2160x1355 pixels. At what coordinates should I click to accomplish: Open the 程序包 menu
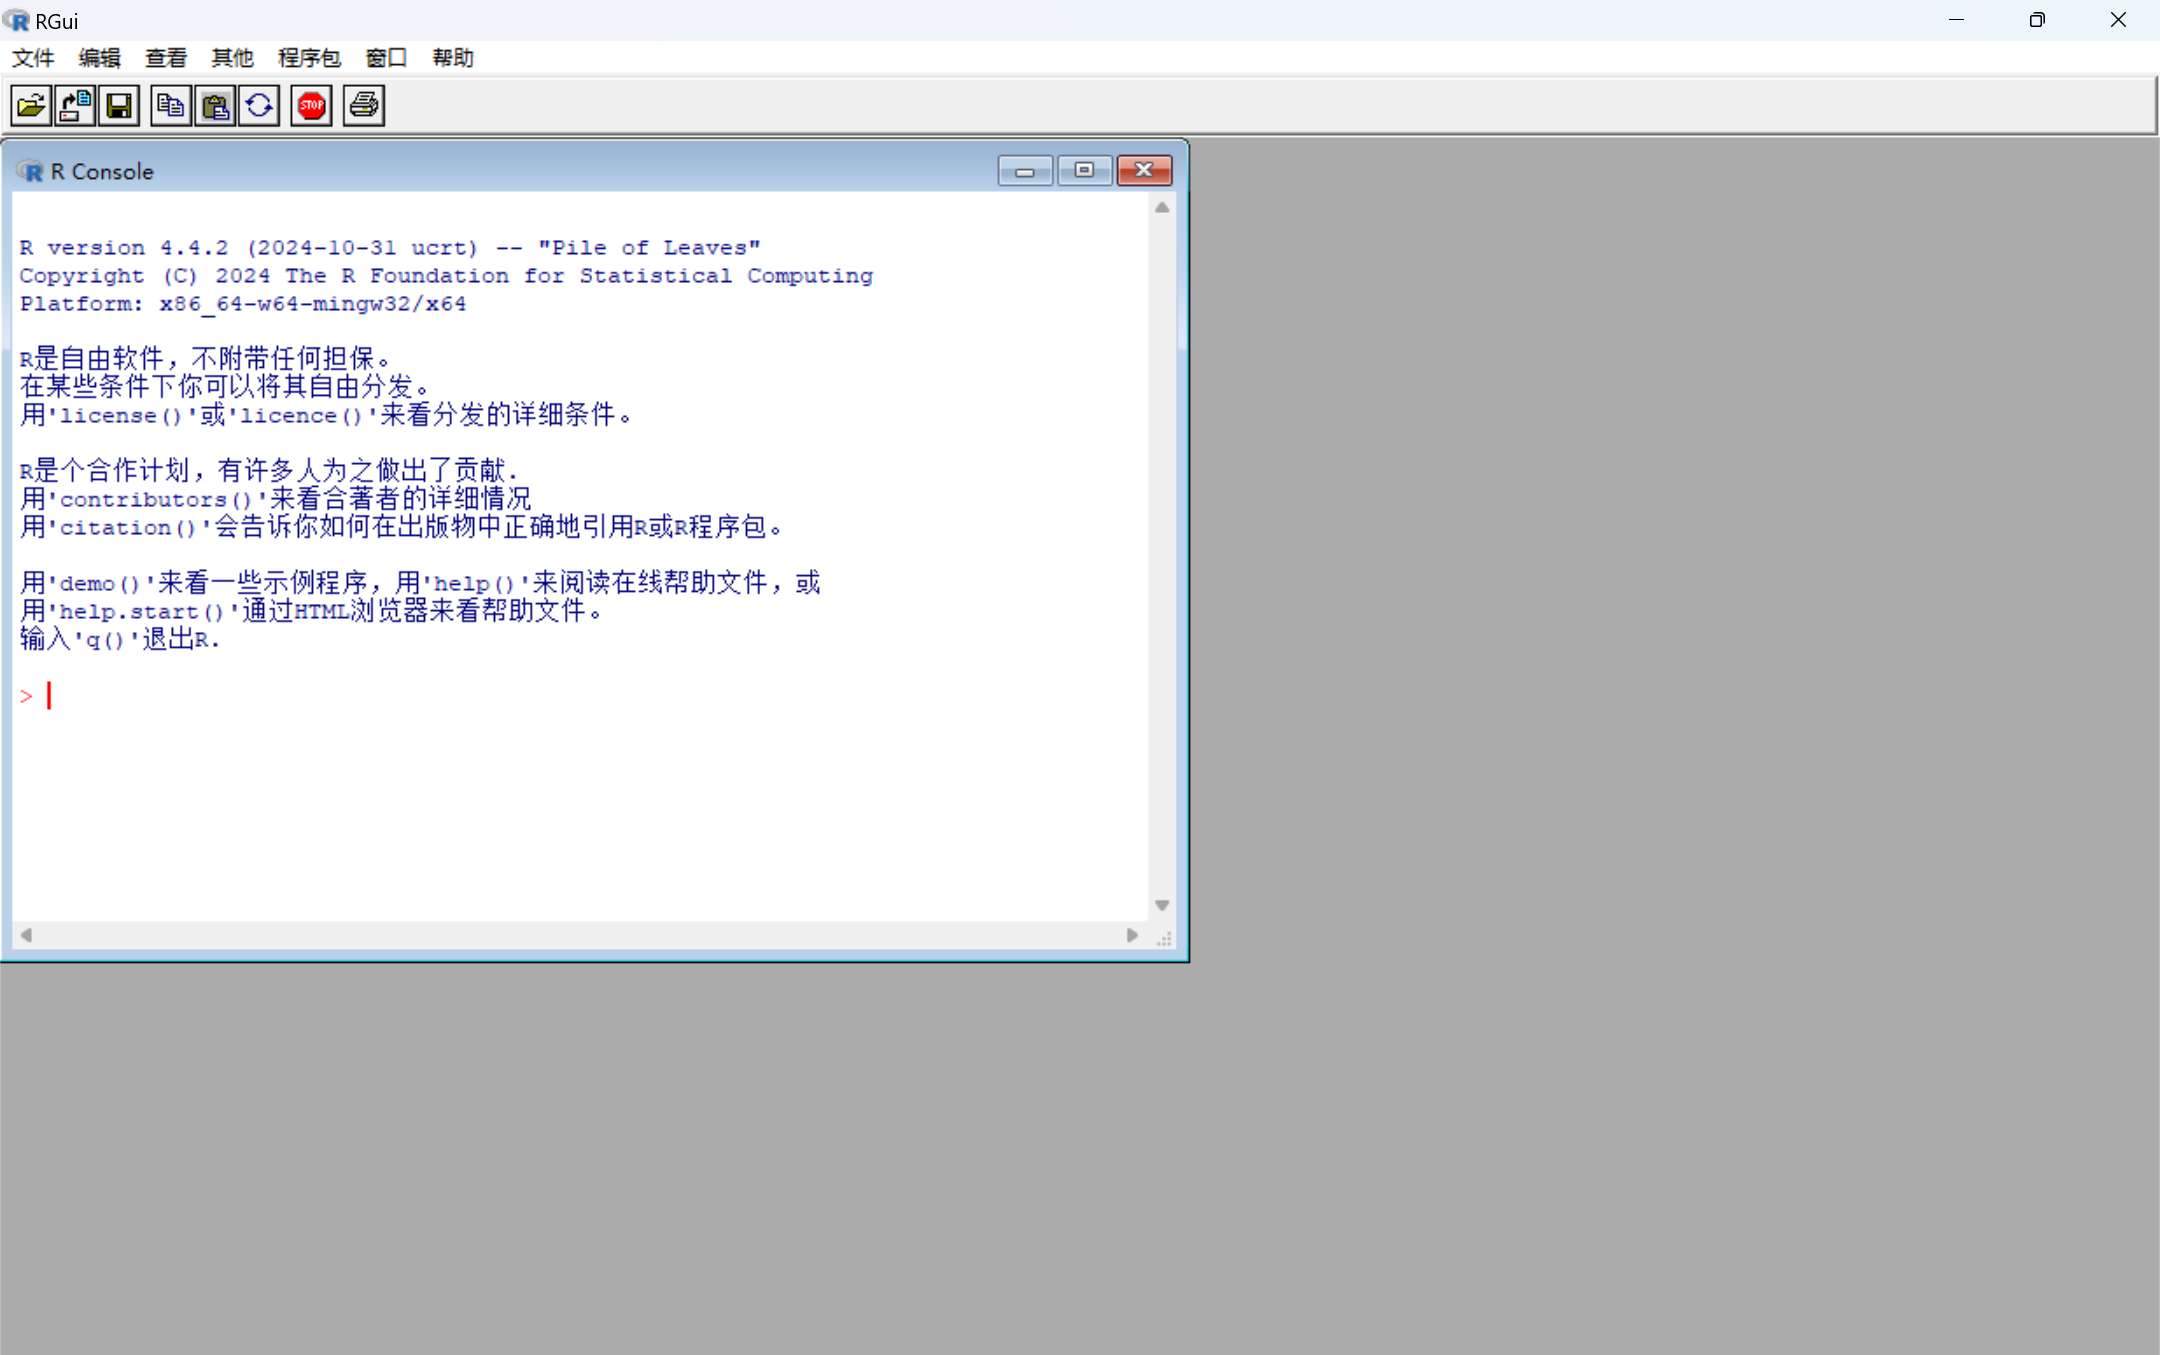[x=309, y=58]
